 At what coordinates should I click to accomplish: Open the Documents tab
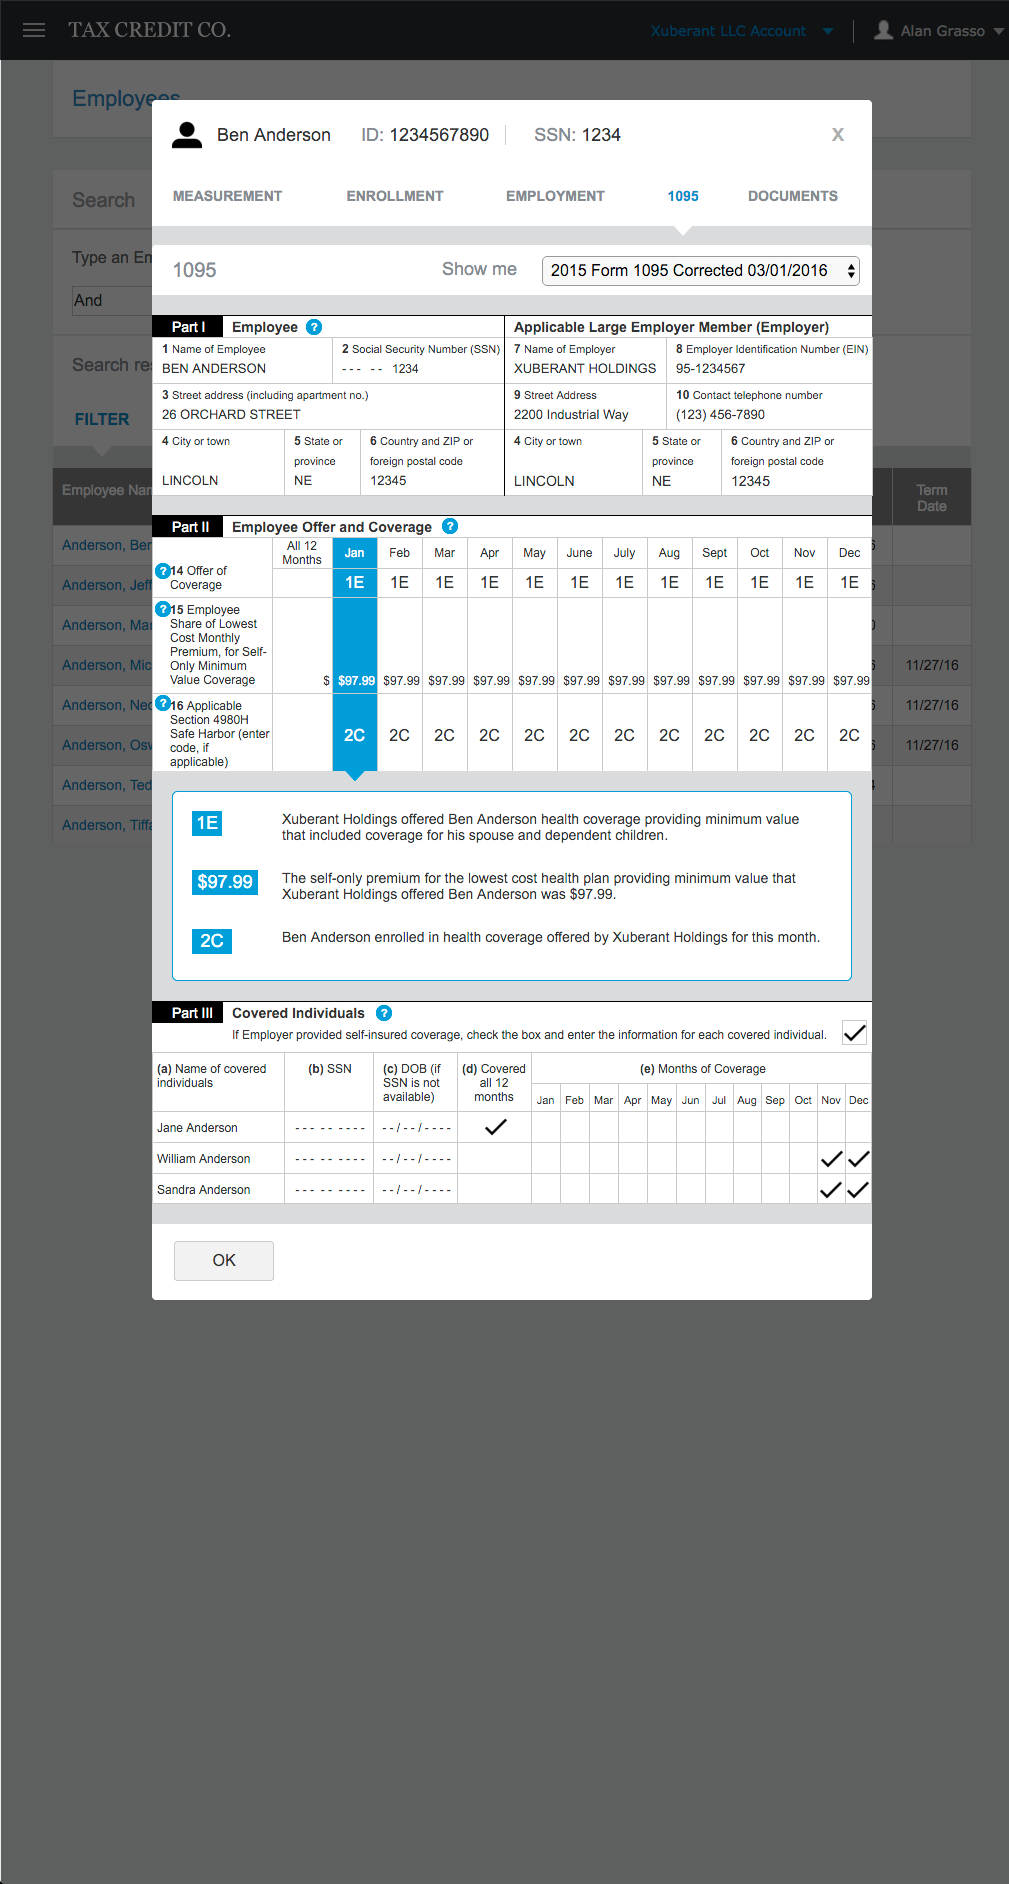[x=793, y=196]
